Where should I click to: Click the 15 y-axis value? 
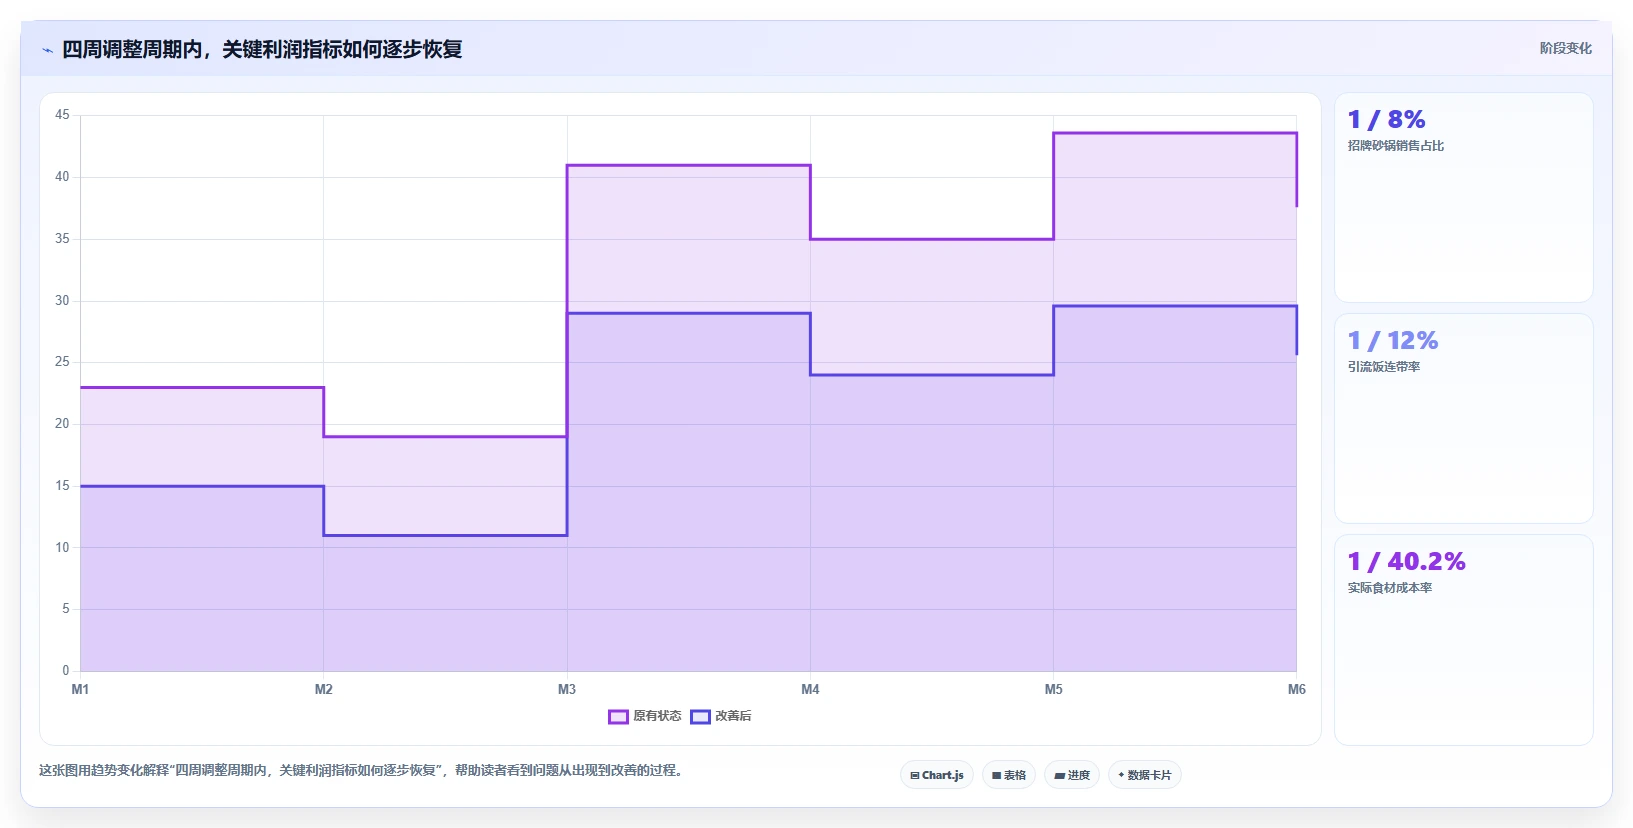click(x=63, y=485)
